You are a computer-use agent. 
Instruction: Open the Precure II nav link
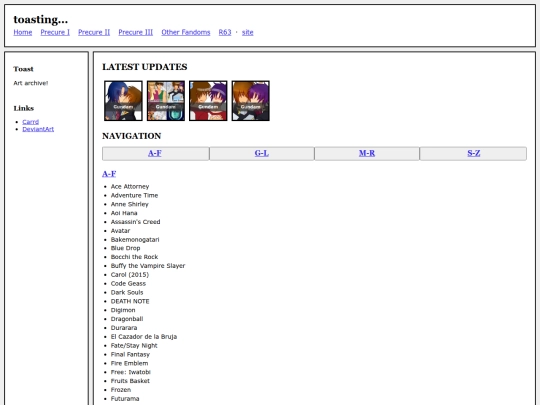pos(94,32)
